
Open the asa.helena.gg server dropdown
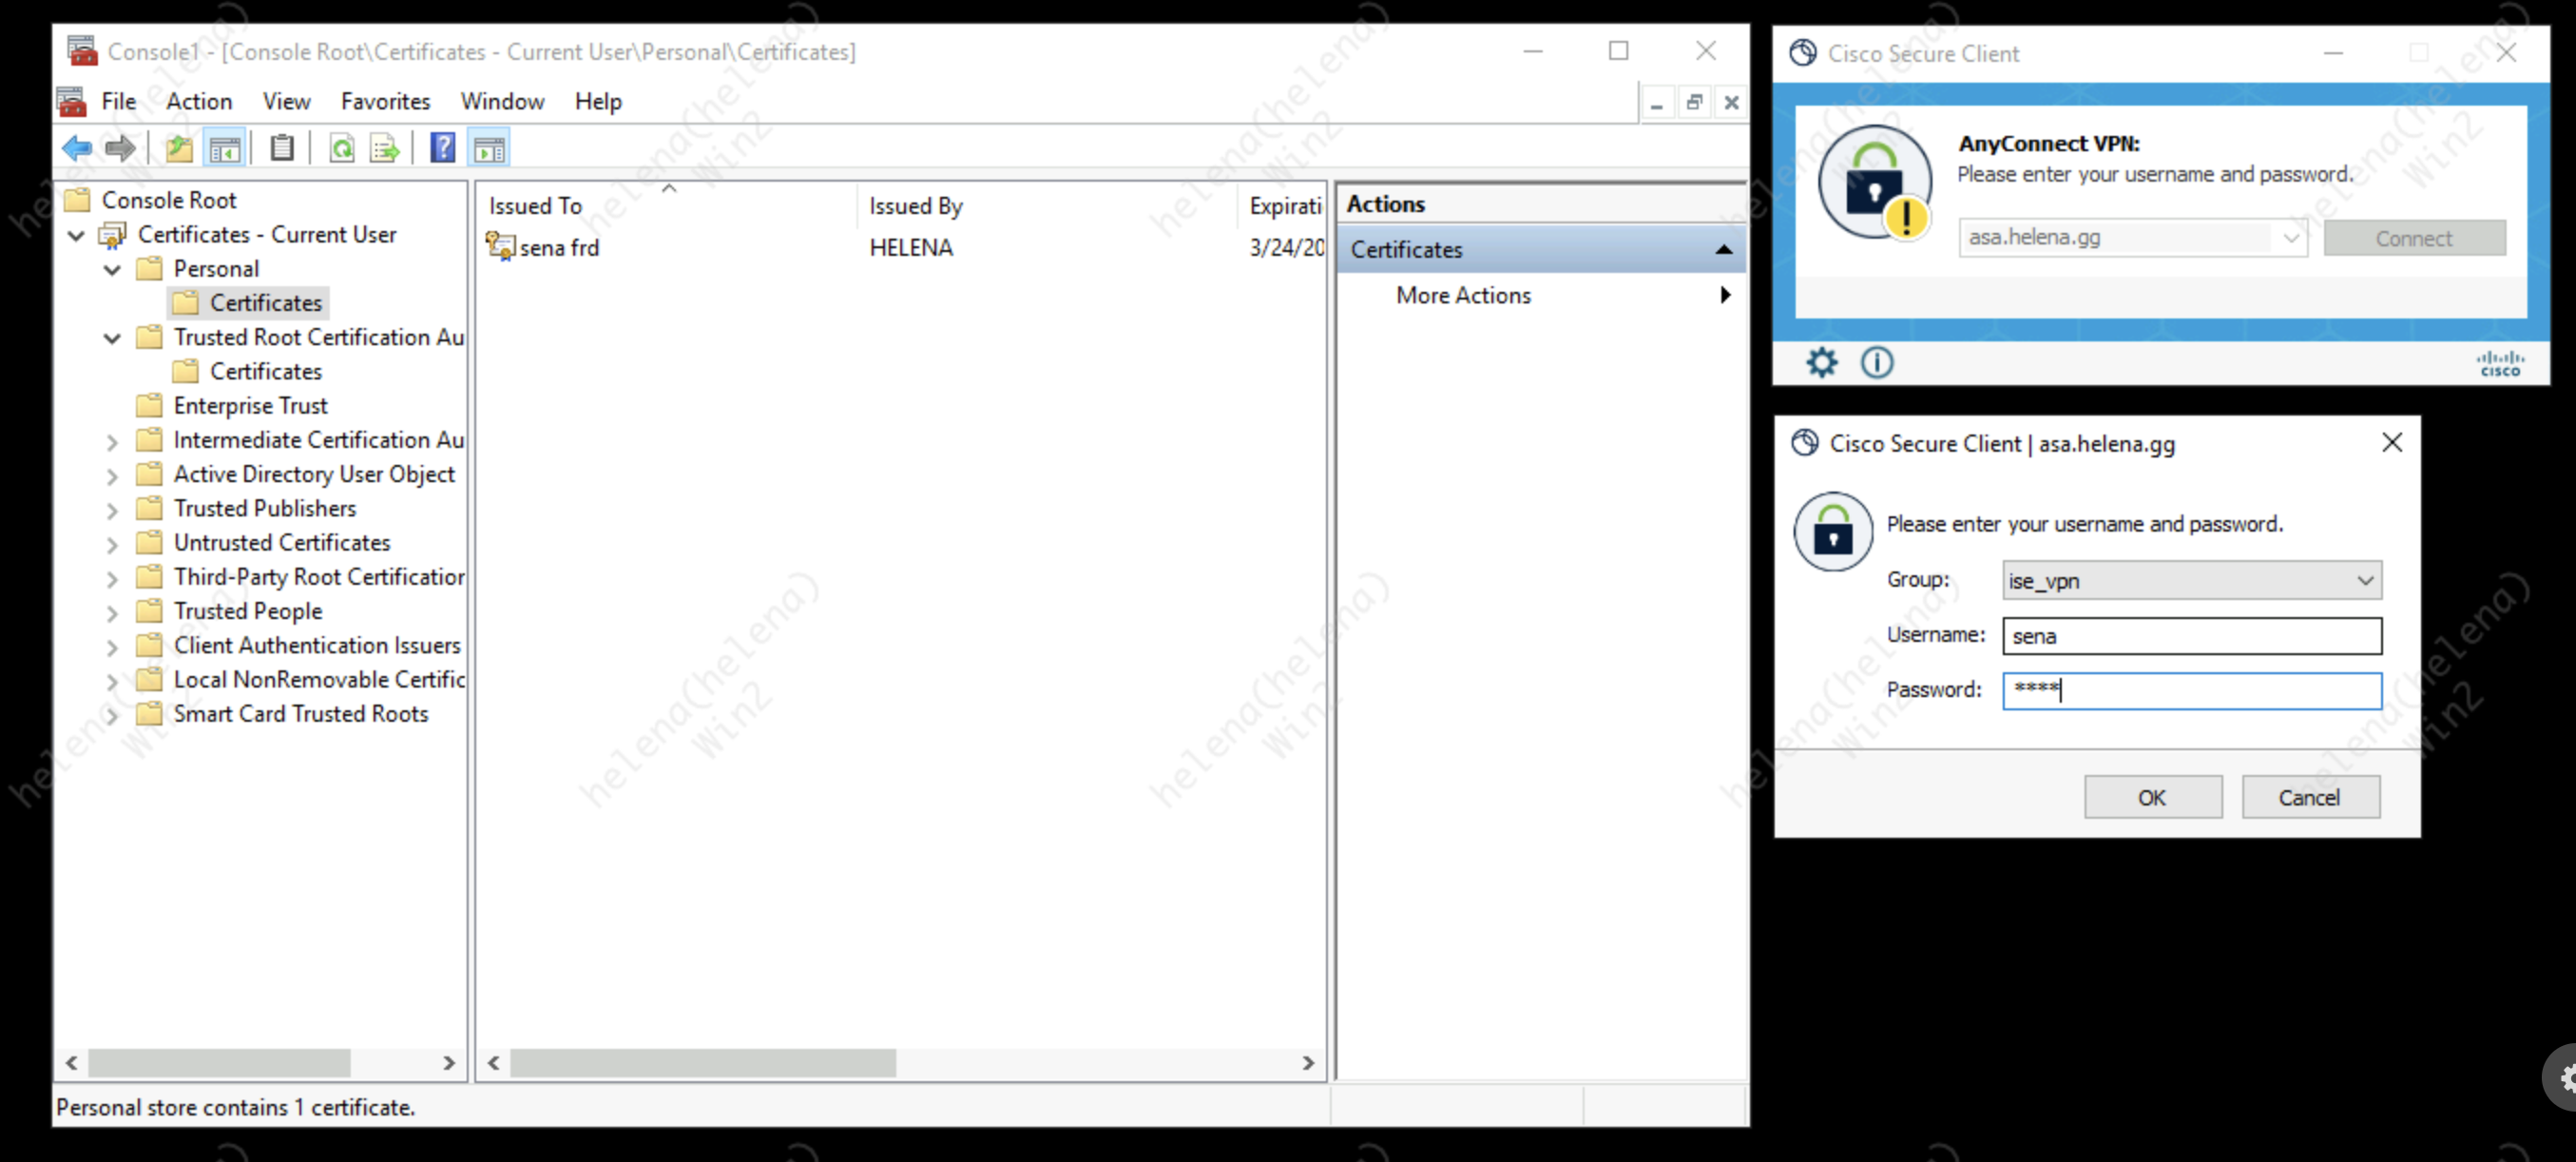[2290, 238]
